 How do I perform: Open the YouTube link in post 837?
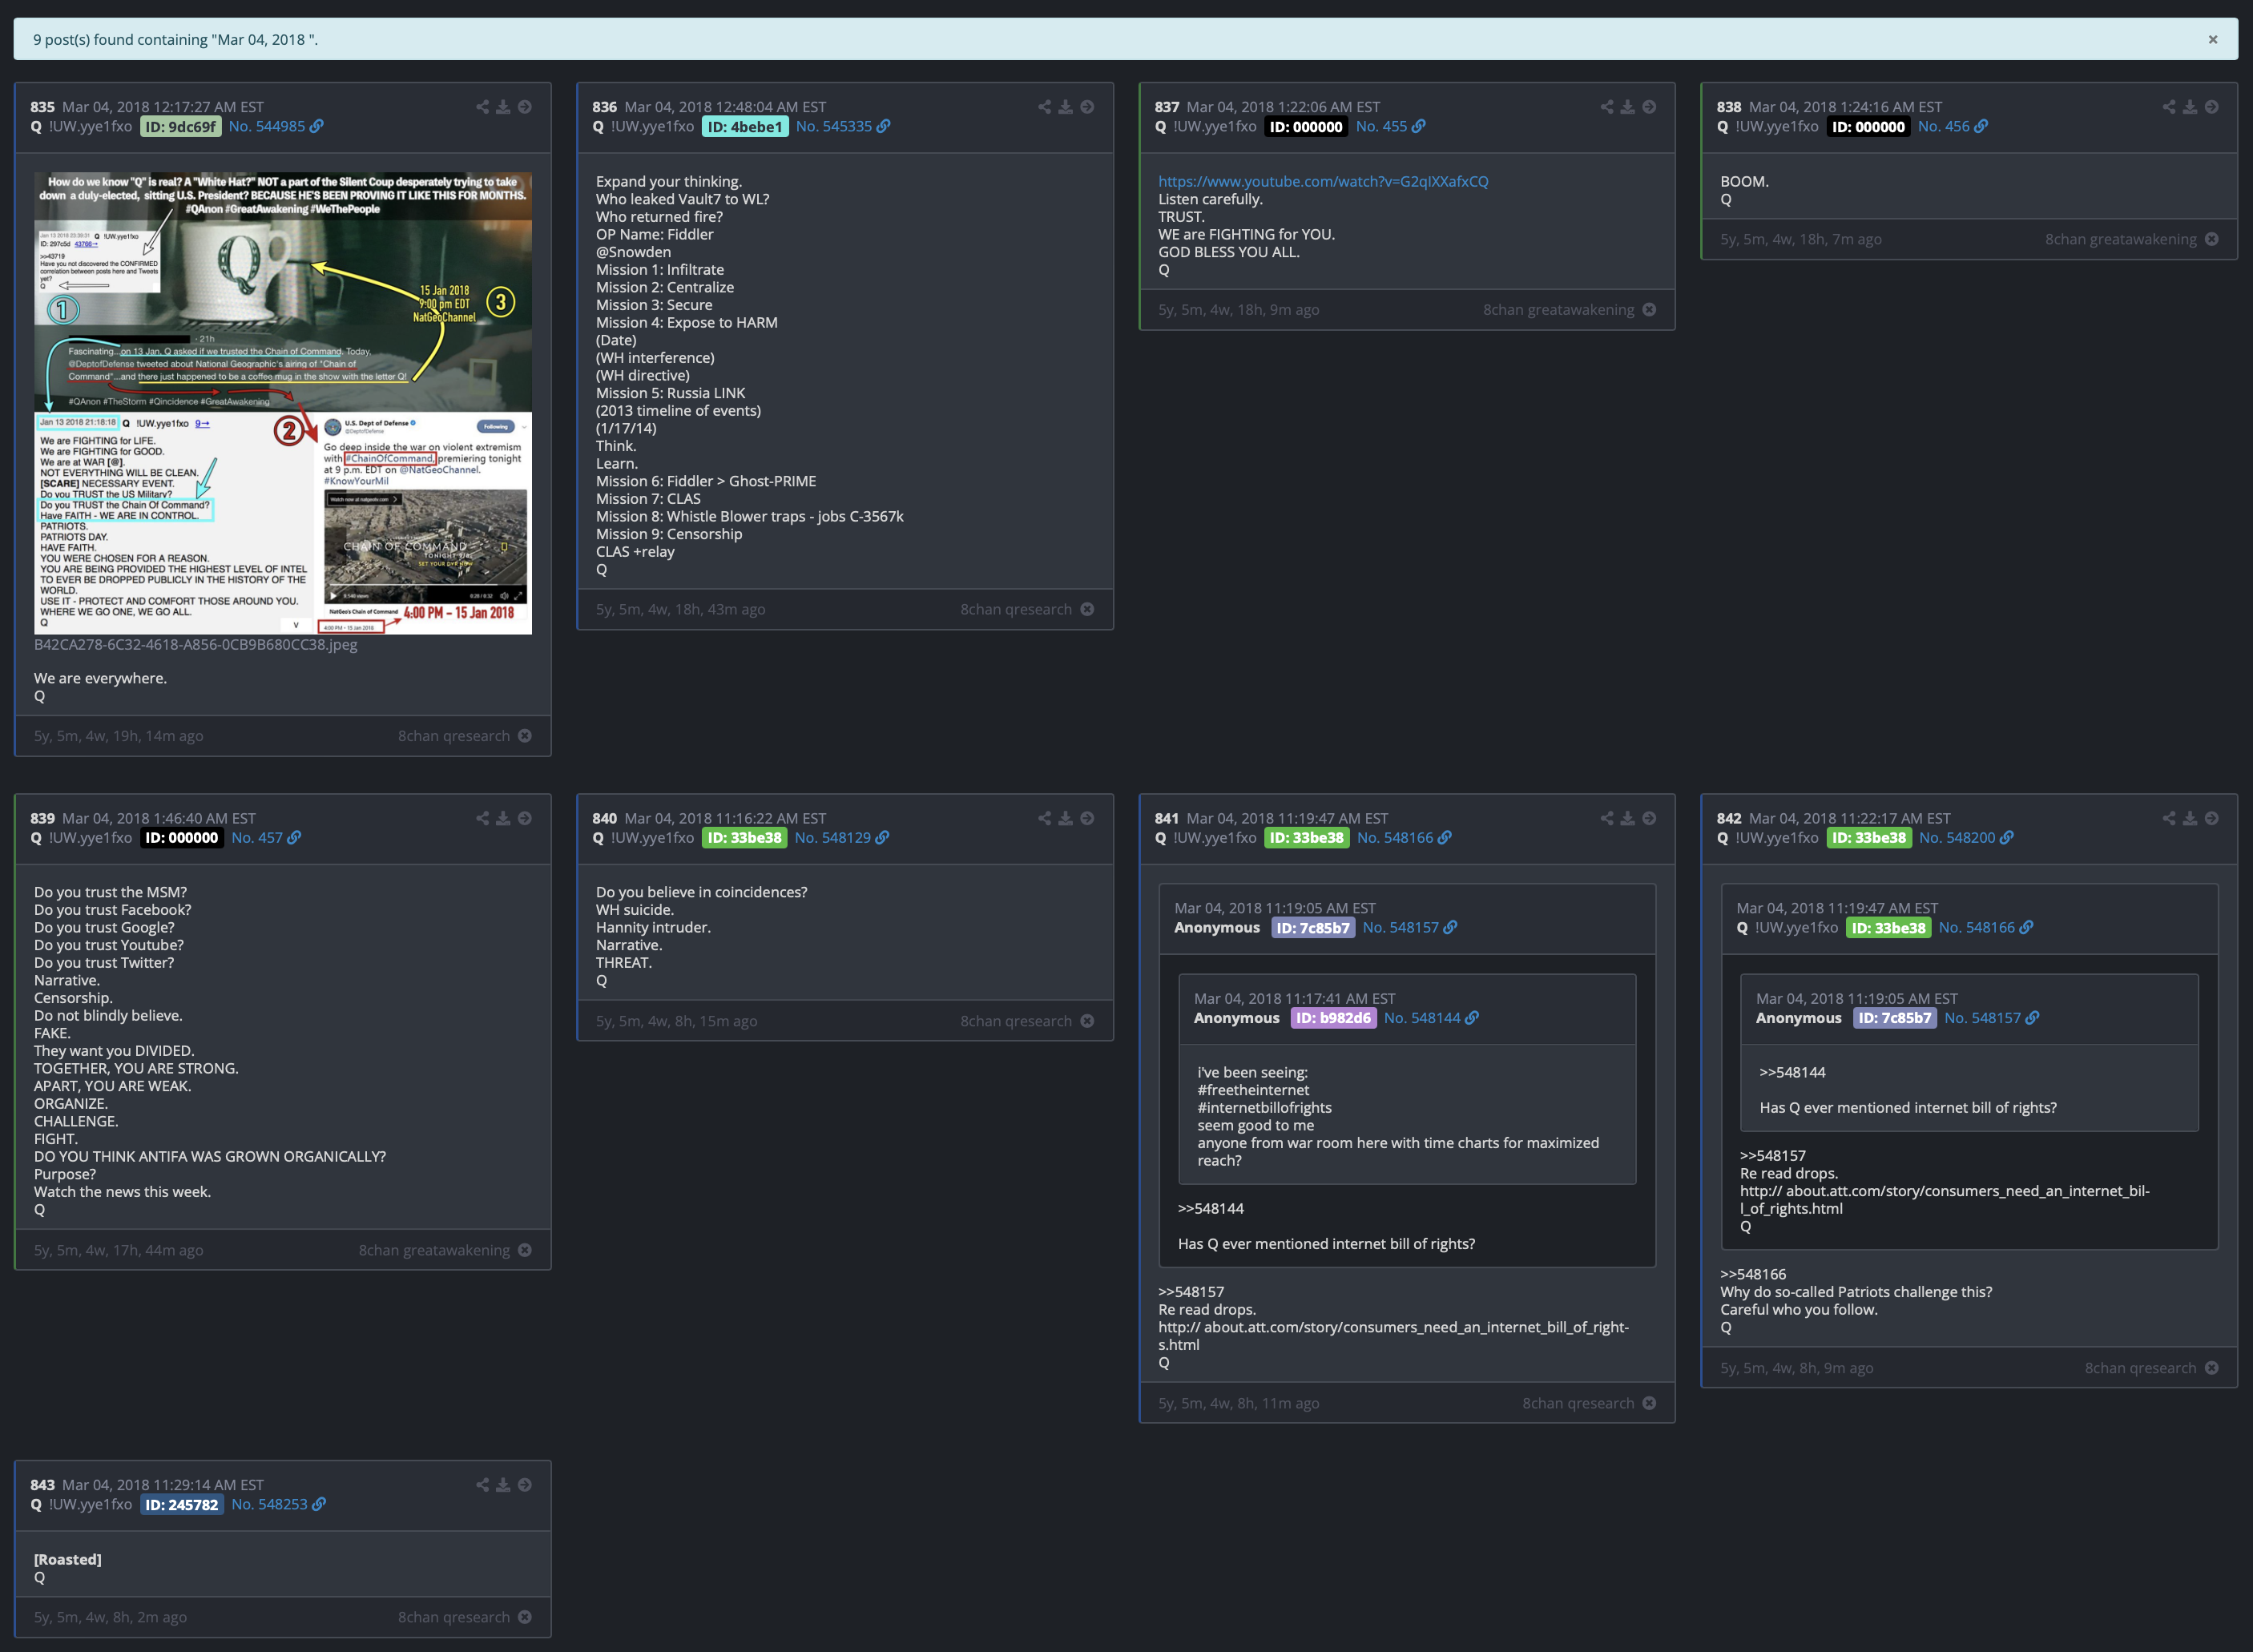(x=1323, y=181)
